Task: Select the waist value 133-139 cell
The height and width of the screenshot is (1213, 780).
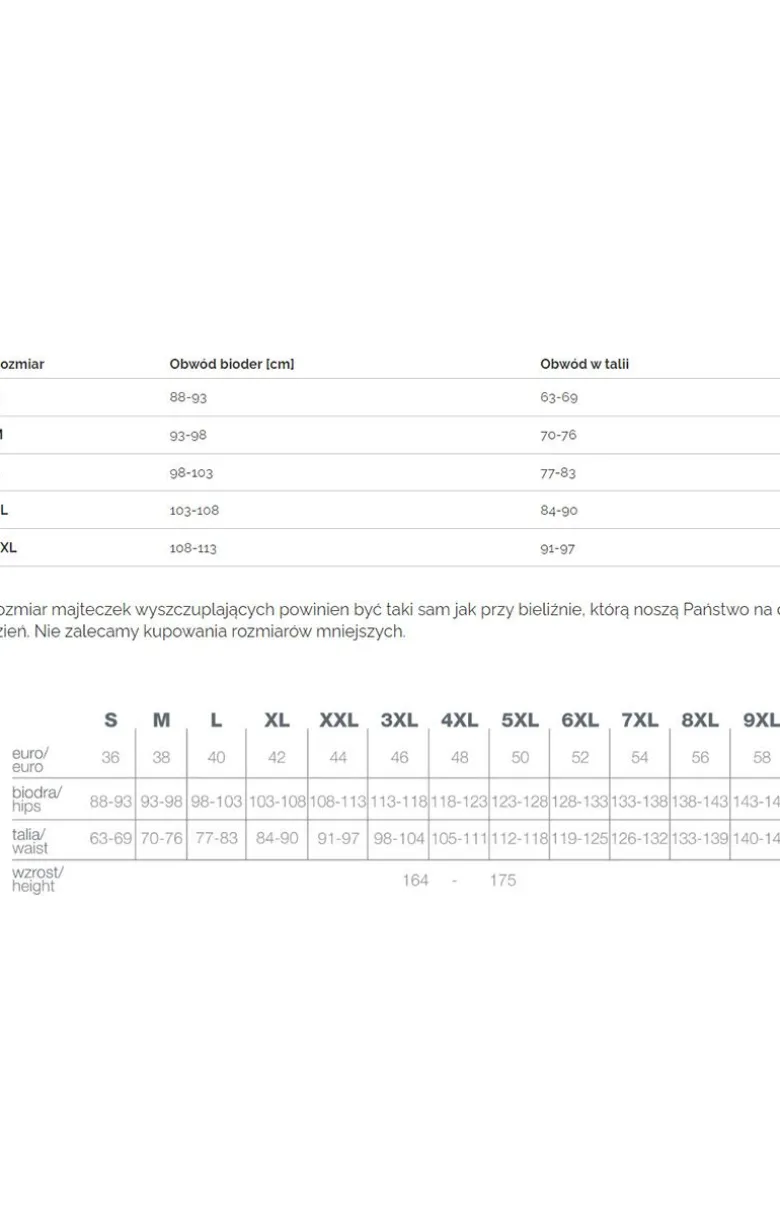Action: (700, 838)
